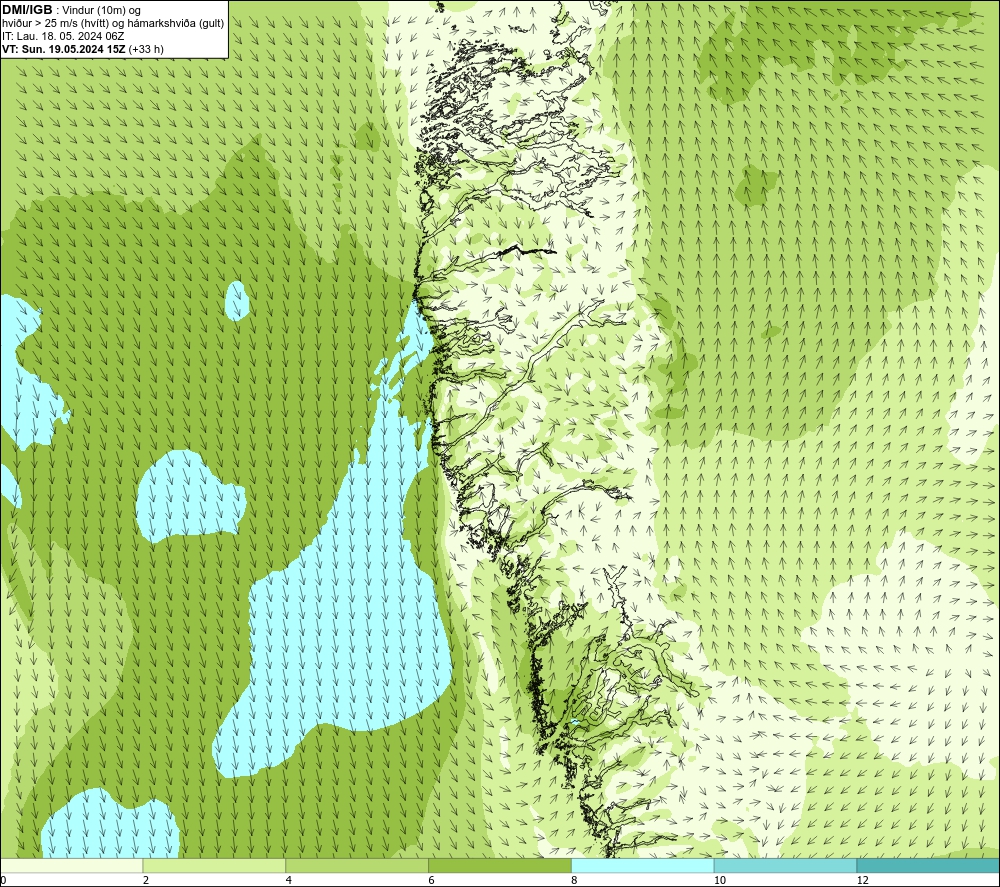Click the '8' label on color scale
1000x887 pixels.
point(575,880)
